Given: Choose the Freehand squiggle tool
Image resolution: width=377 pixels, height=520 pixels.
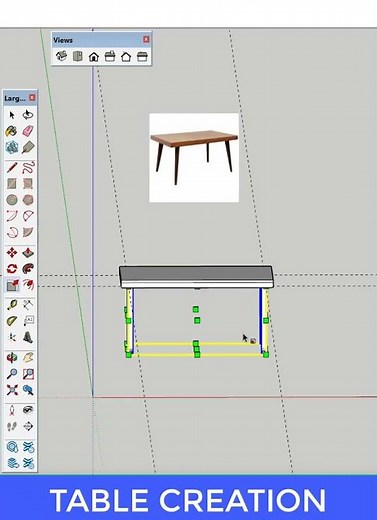Looking at the screenshot, I should tap(28, 168).
